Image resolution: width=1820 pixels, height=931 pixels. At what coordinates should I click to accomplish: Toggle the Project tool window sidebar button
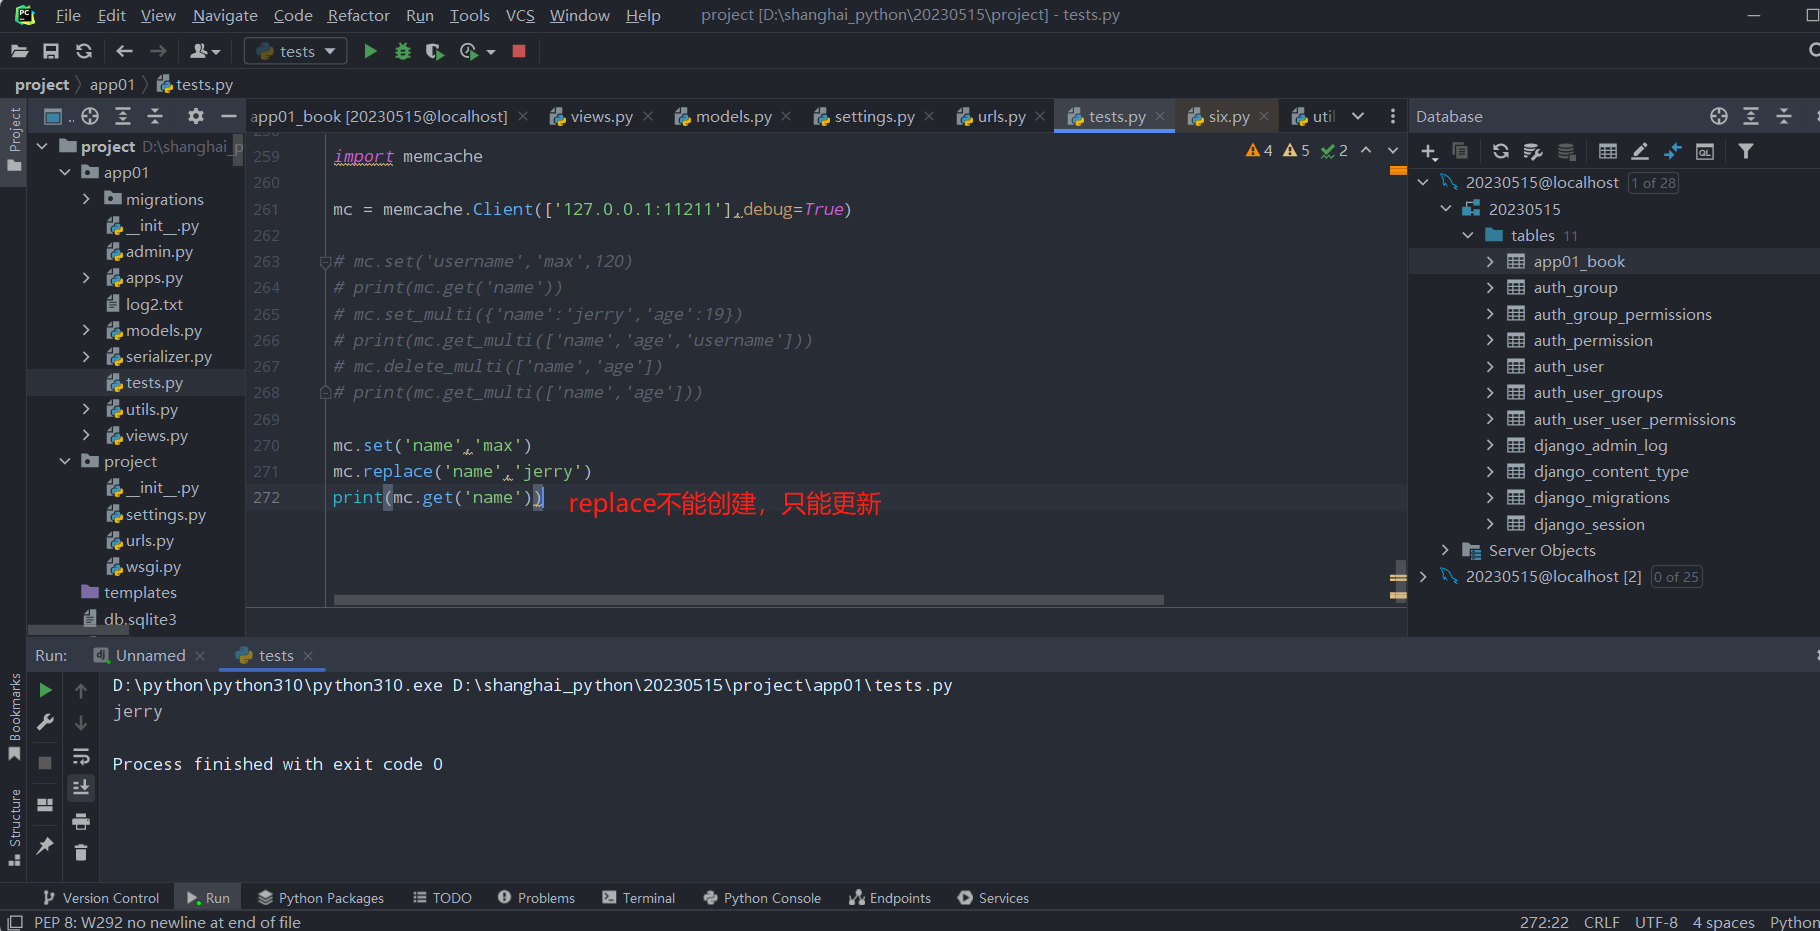[x=14, y=140]
